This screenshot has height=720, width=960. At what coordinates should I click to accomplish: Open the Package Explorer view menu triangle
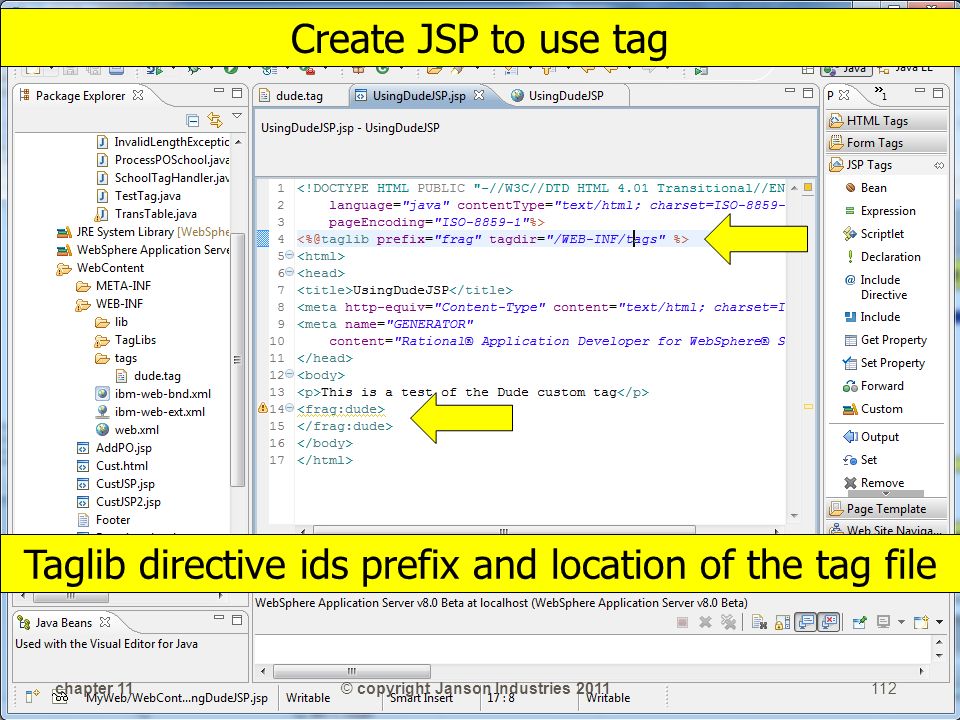pyautogui.click(x=238, y=115)
